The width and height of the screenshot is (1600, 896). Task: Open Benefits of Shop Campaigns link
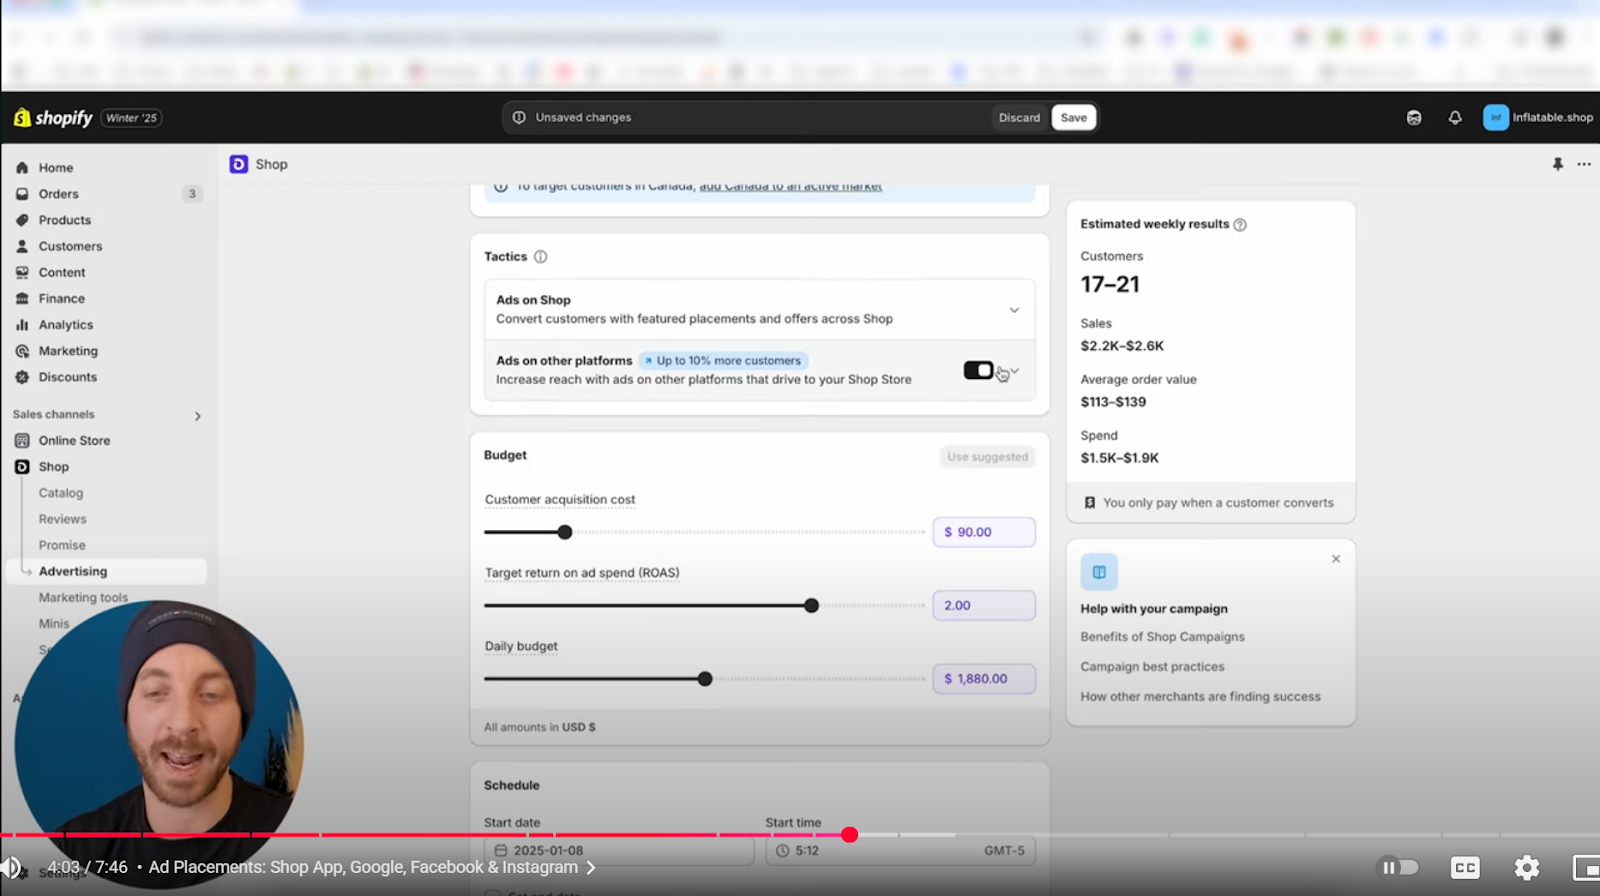point(1162,637)
